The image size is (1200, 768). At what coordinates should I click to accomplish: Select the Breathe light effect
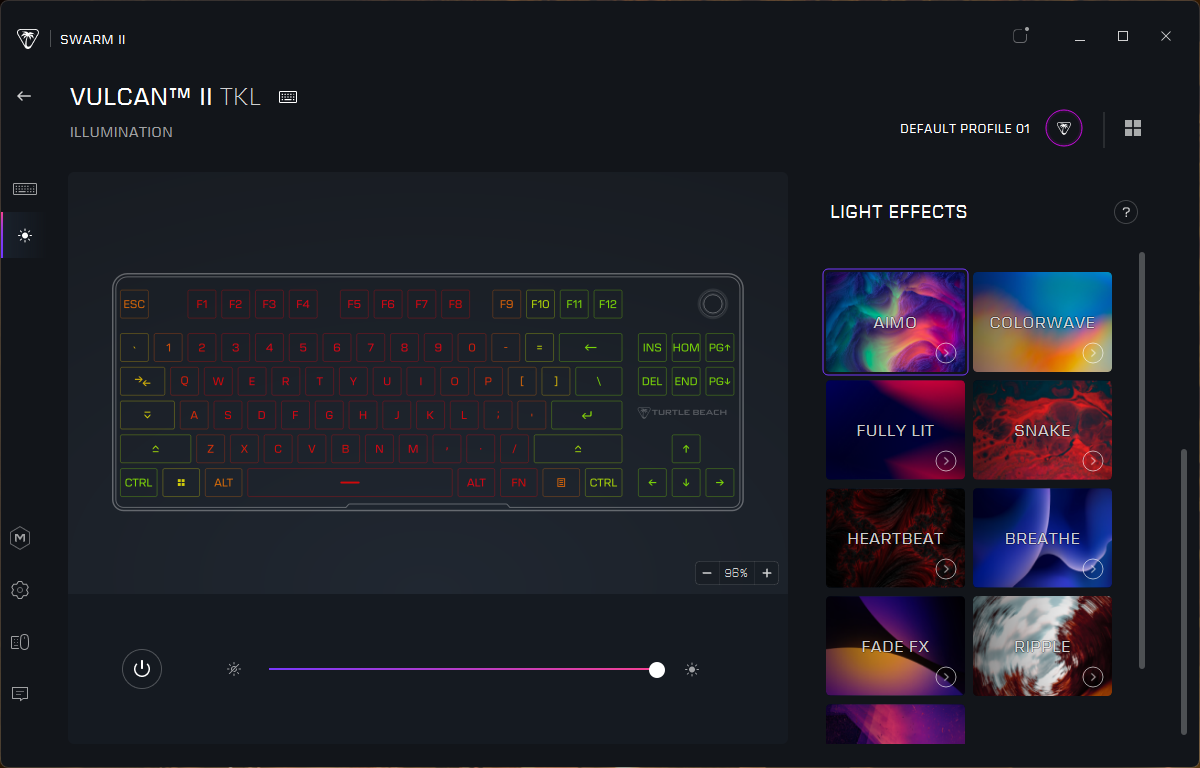tap(1042, 538)
